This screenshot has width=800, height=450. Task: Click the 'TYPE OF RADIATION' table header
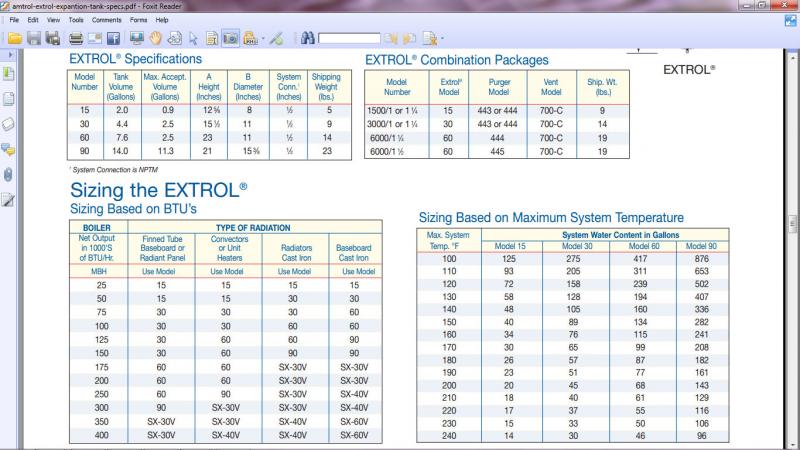[253, 228]
